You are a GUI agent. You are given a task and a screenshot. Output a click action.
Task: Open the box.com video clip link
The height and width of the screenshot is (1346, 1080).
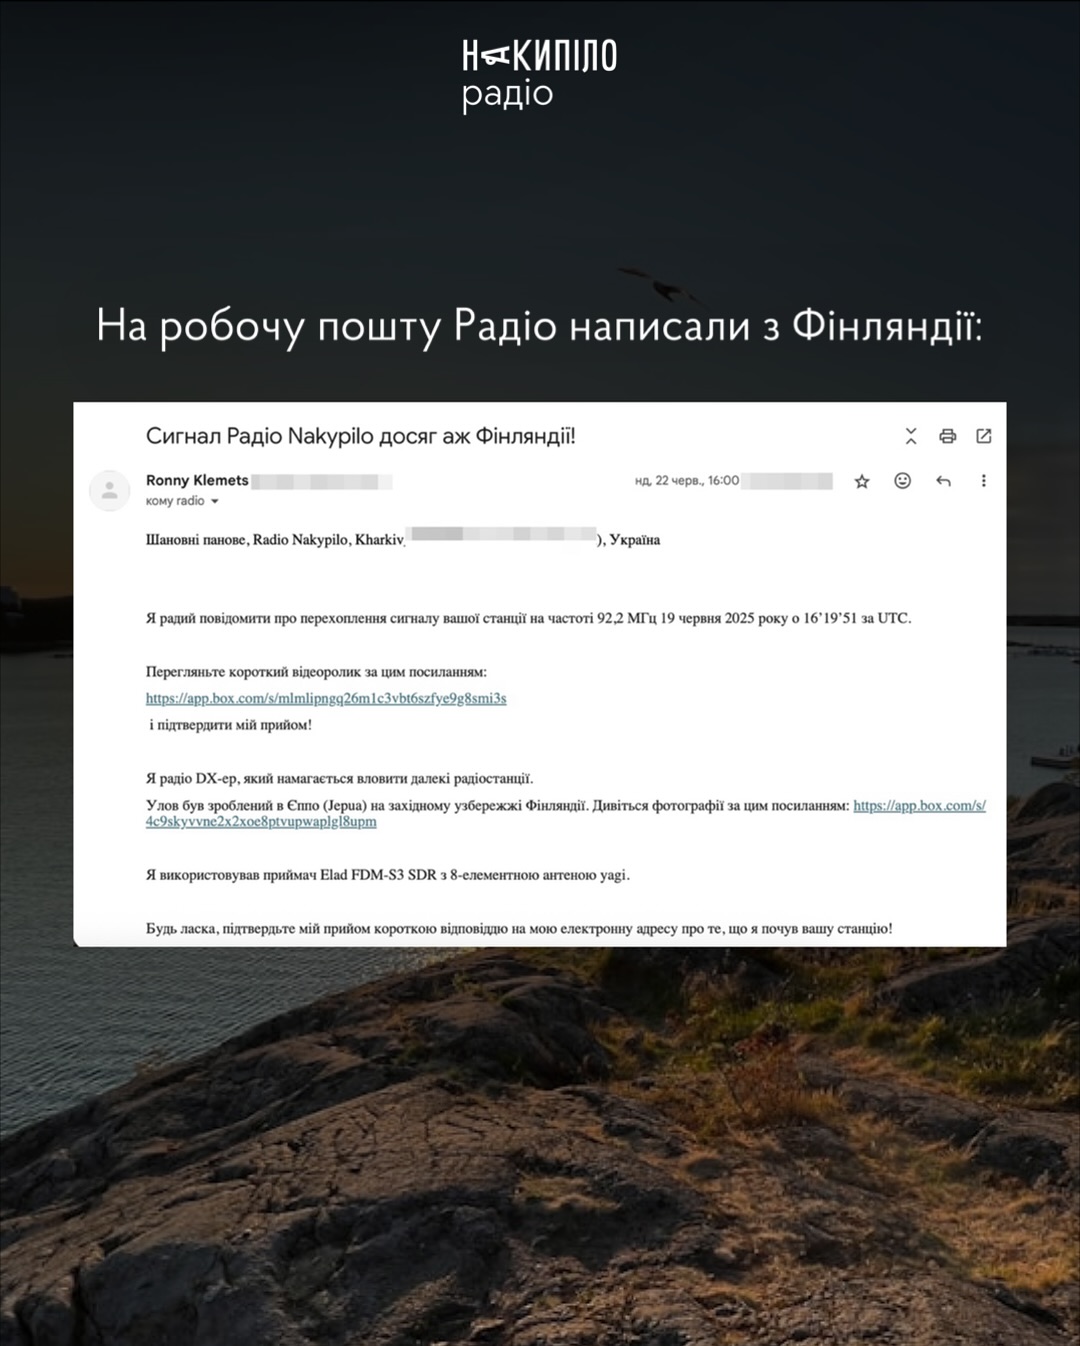pyautogui.click(x=326, y=698)
